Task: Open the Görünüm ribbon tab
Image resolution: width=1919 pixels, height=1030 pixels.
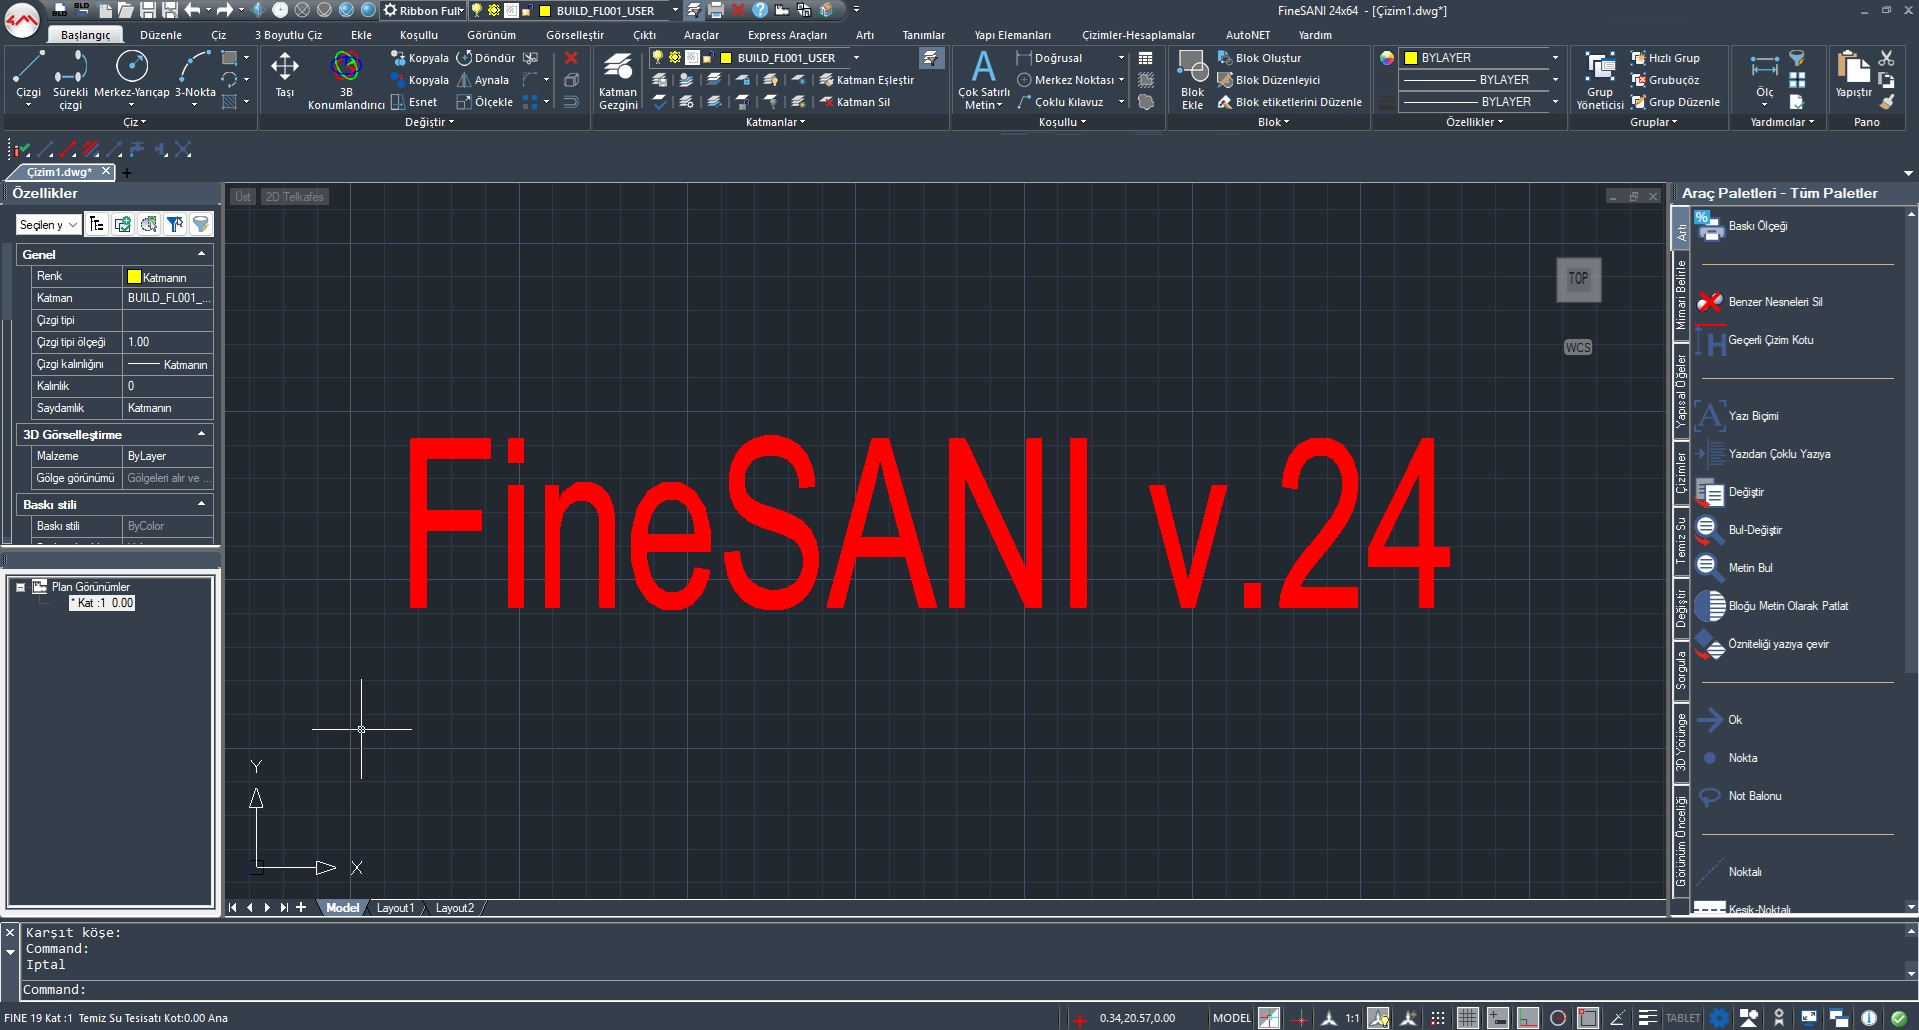Action: coord(491,35)
